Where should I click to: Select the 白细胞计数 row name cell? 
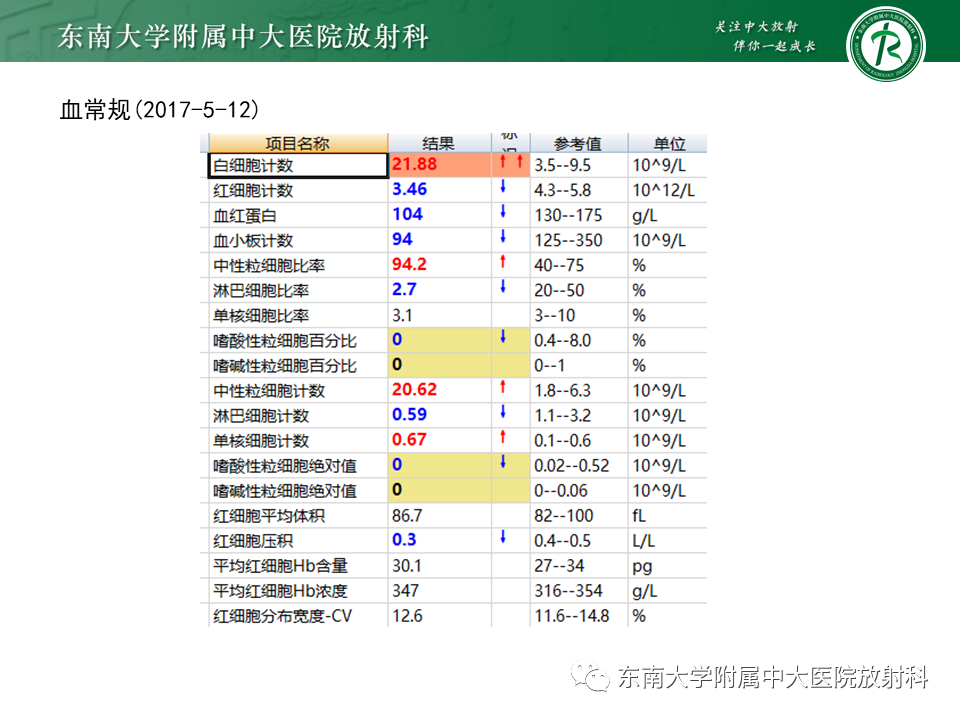coord(298,165)
